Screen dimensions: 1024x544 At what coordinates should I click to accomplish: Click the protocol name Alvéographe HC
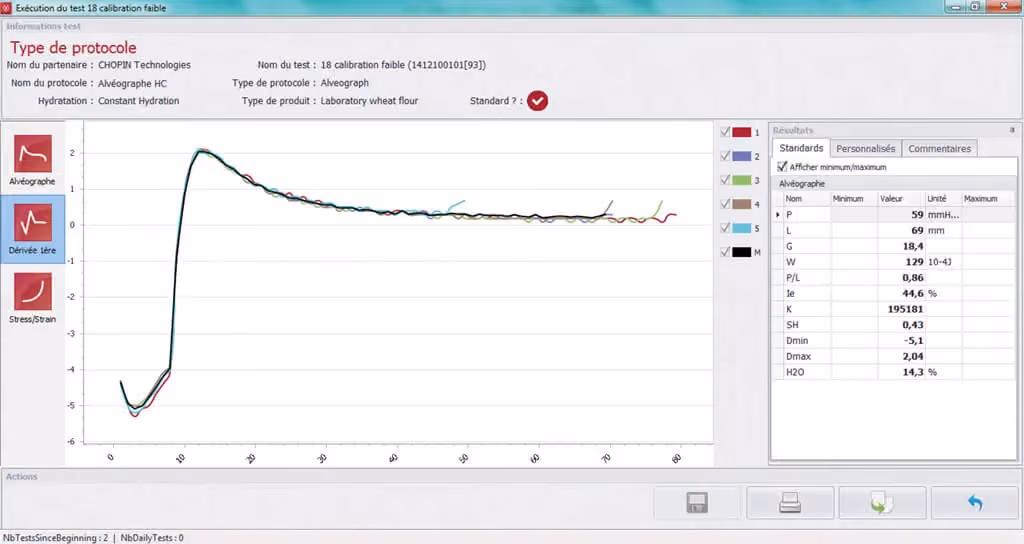coord(133,84)
